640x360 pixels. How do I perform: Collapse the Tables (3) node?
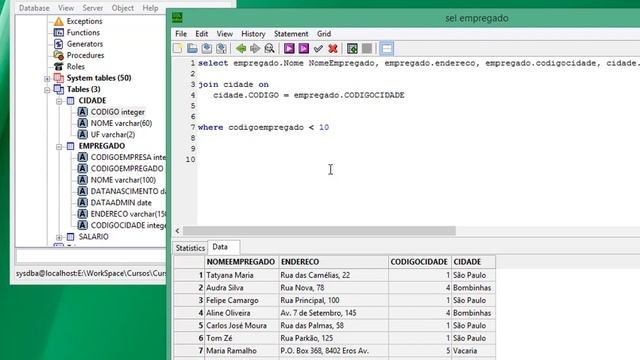tap(47, 90)
